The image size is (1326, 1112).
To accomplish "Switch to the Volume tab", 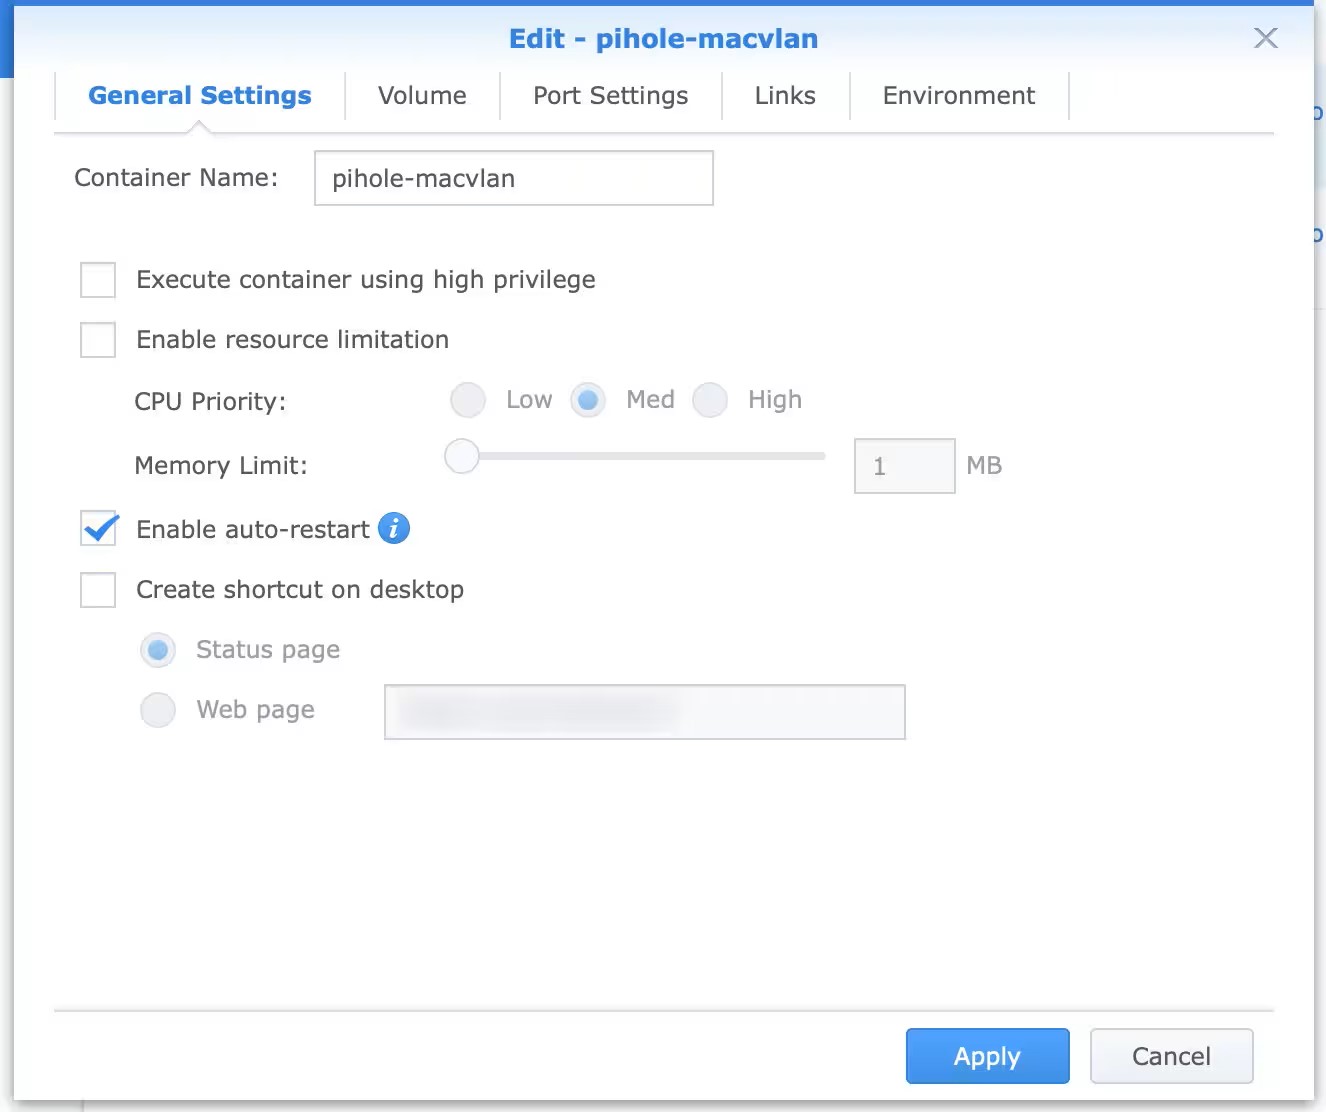I will tap(422, 96).
